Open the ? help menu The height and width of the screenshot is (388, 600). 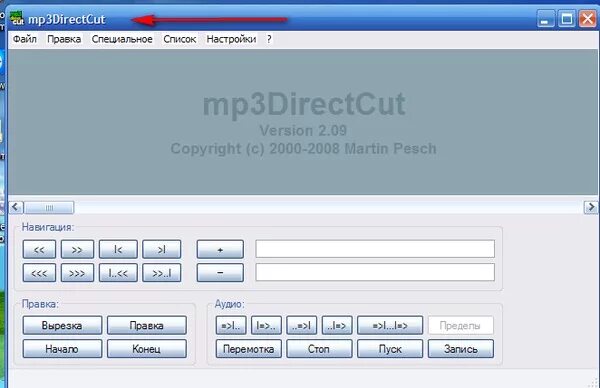pyautogui.click(x=269, y=39)
